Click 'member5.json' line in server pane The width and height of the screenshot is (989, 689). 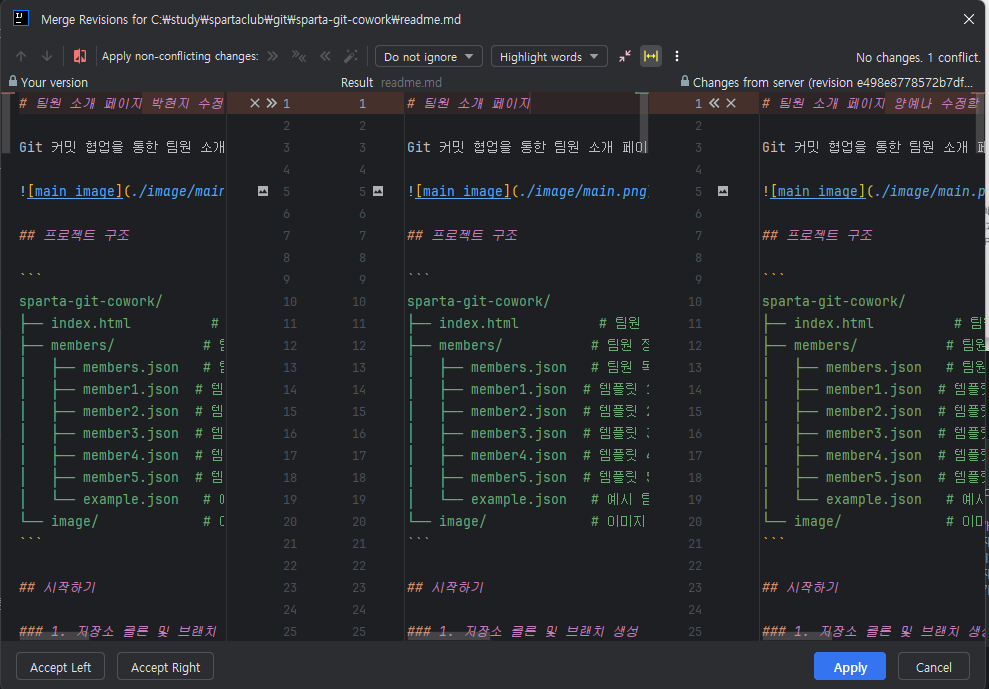[874, 477]
